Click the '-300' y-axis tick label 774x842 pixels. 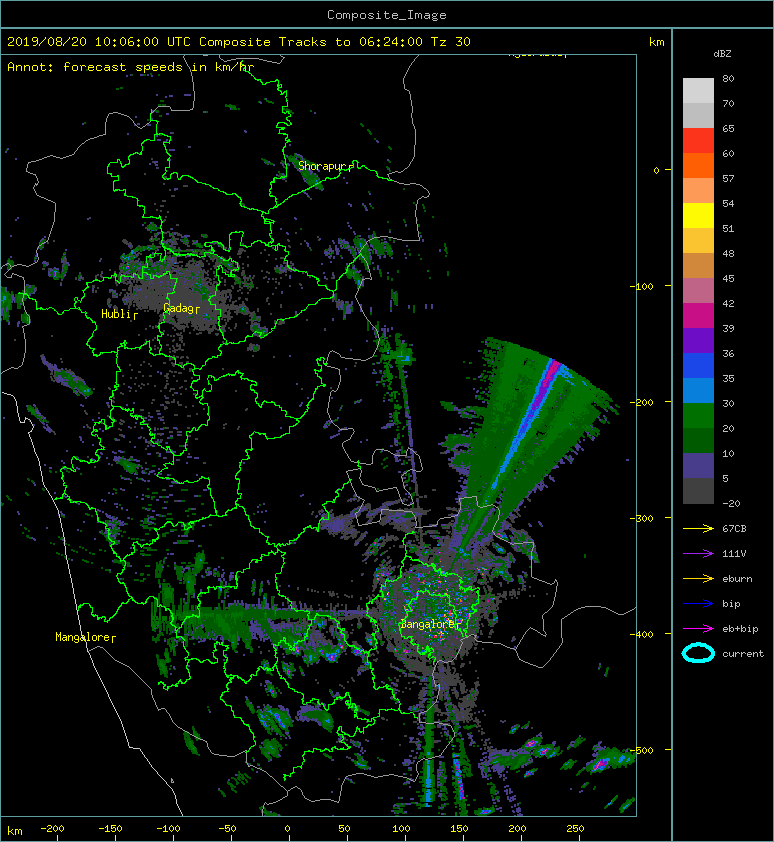tap(641, 518)
